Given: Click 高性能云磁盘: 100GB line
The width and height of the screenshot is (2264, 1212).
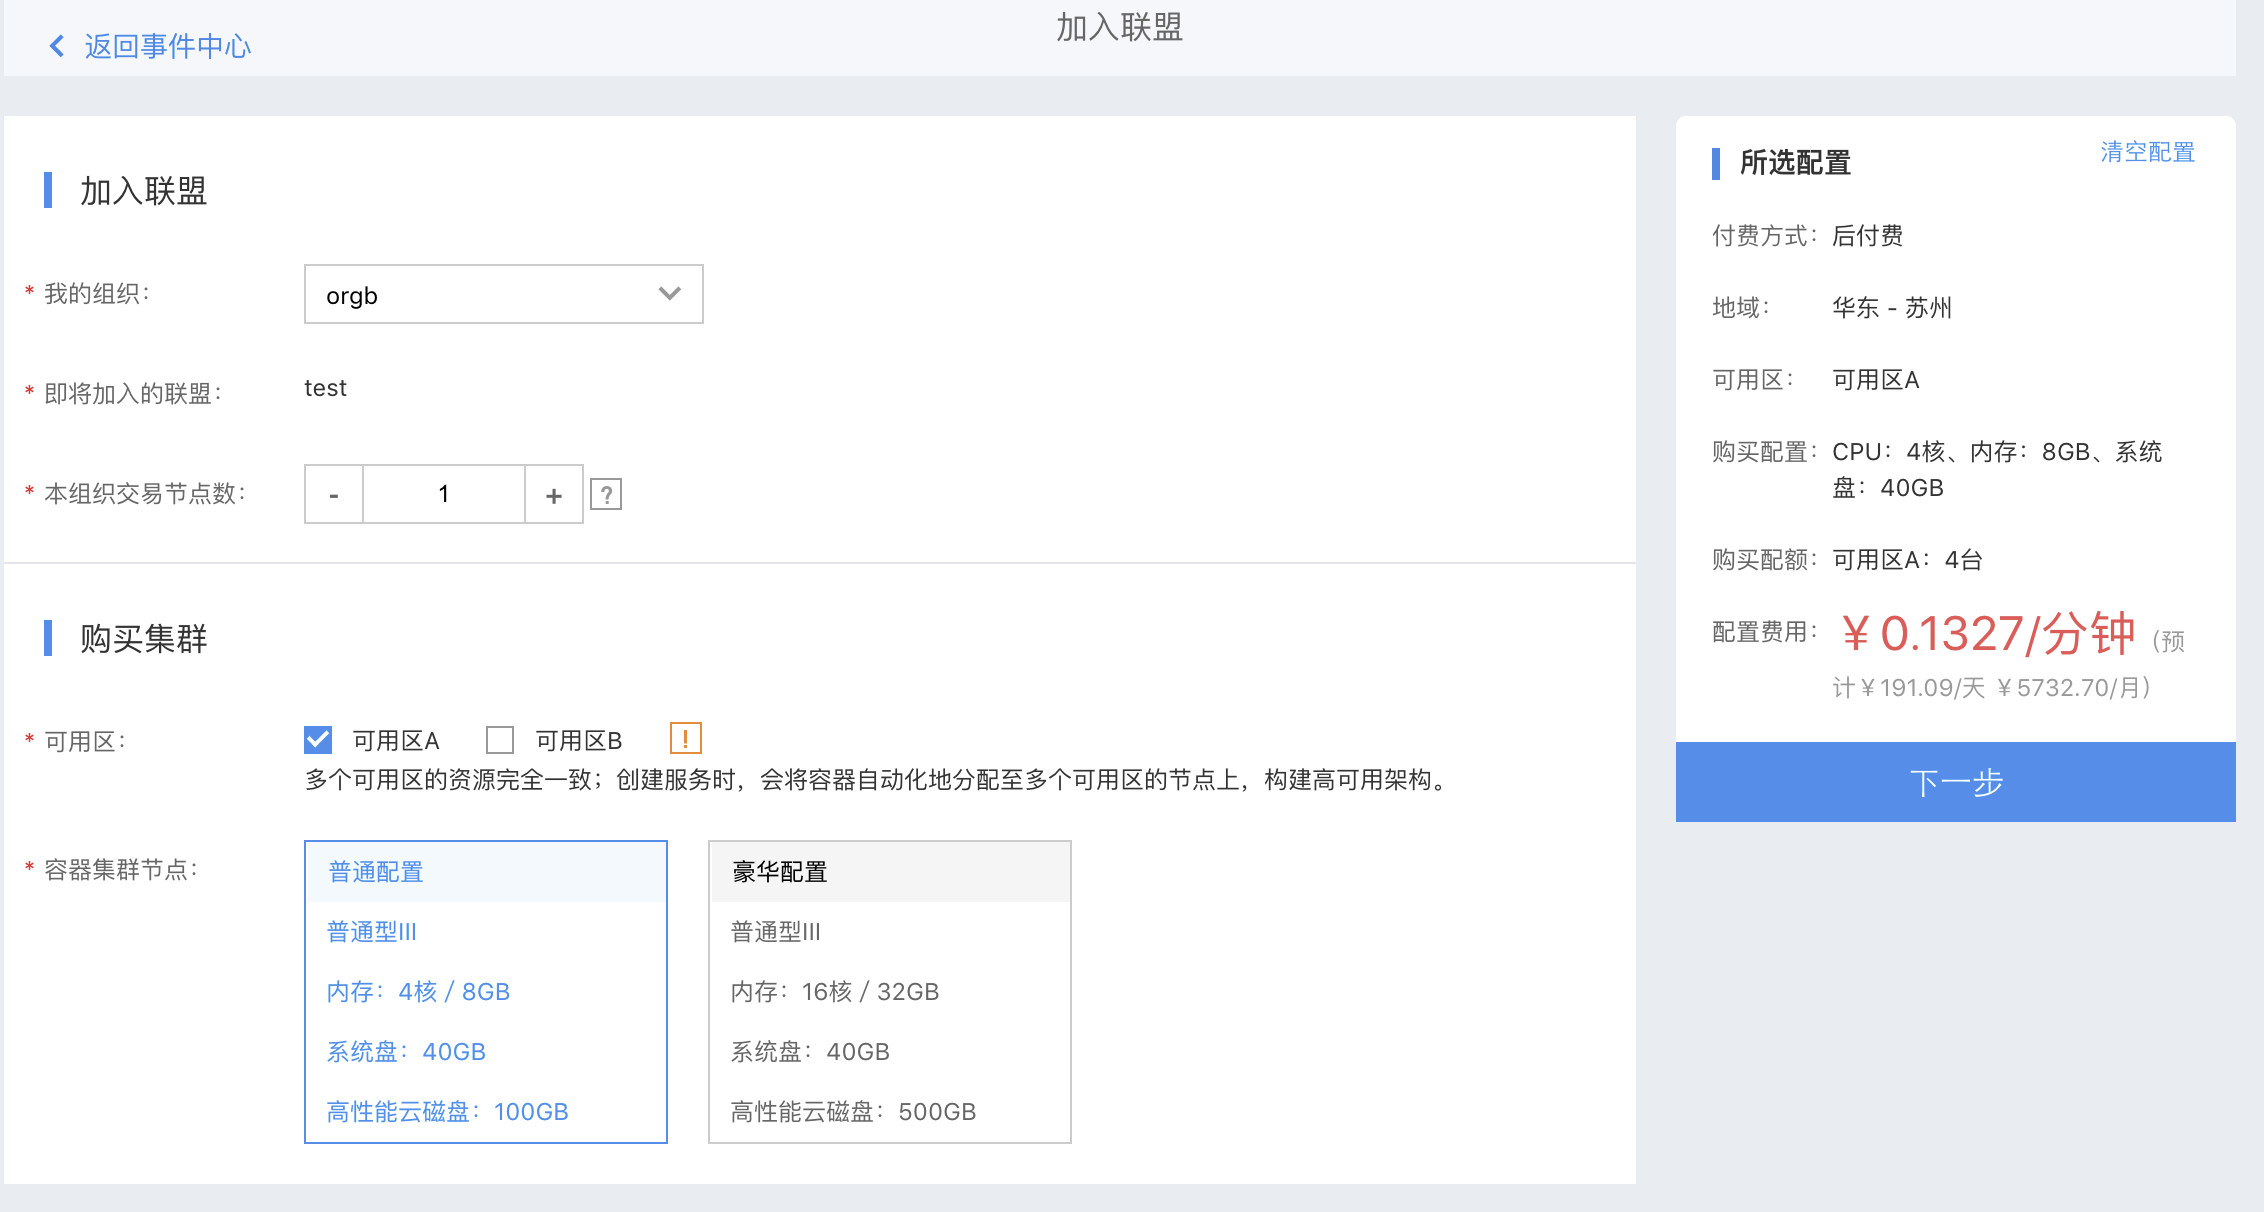Looking at the screenshot, I should 447,1112.
